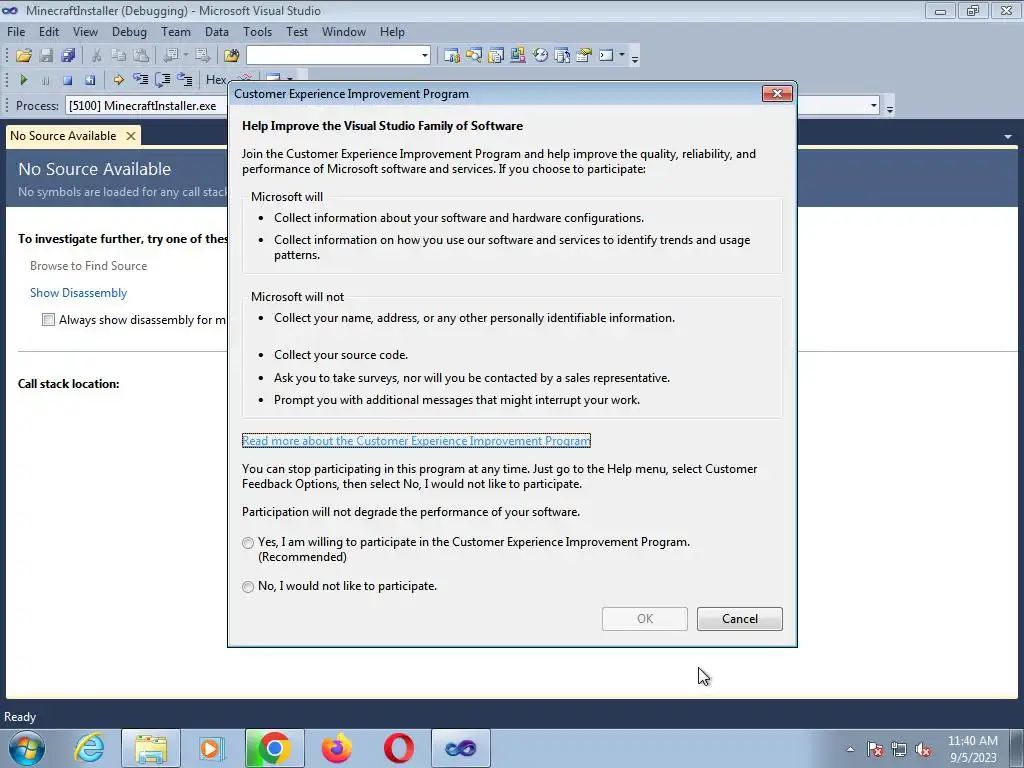Click the Break All pause icon
Viewport: 1024px width, 768px height.
pos(45,80)
